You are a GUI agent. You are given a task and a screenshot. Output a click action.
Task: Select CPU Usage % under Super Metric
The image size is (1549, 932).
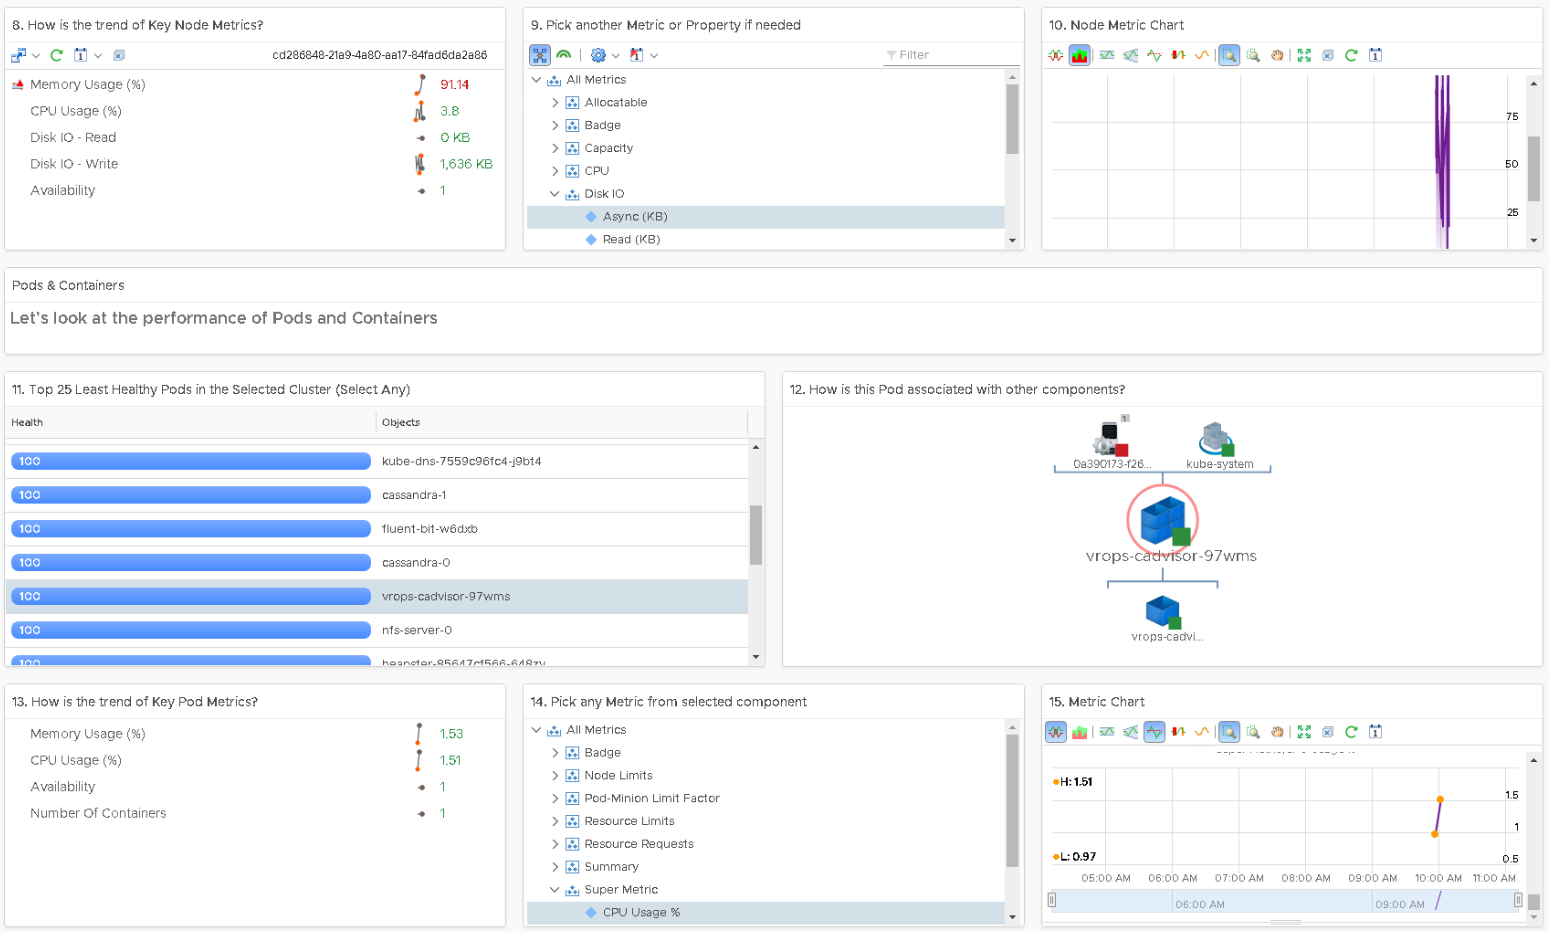640,912
